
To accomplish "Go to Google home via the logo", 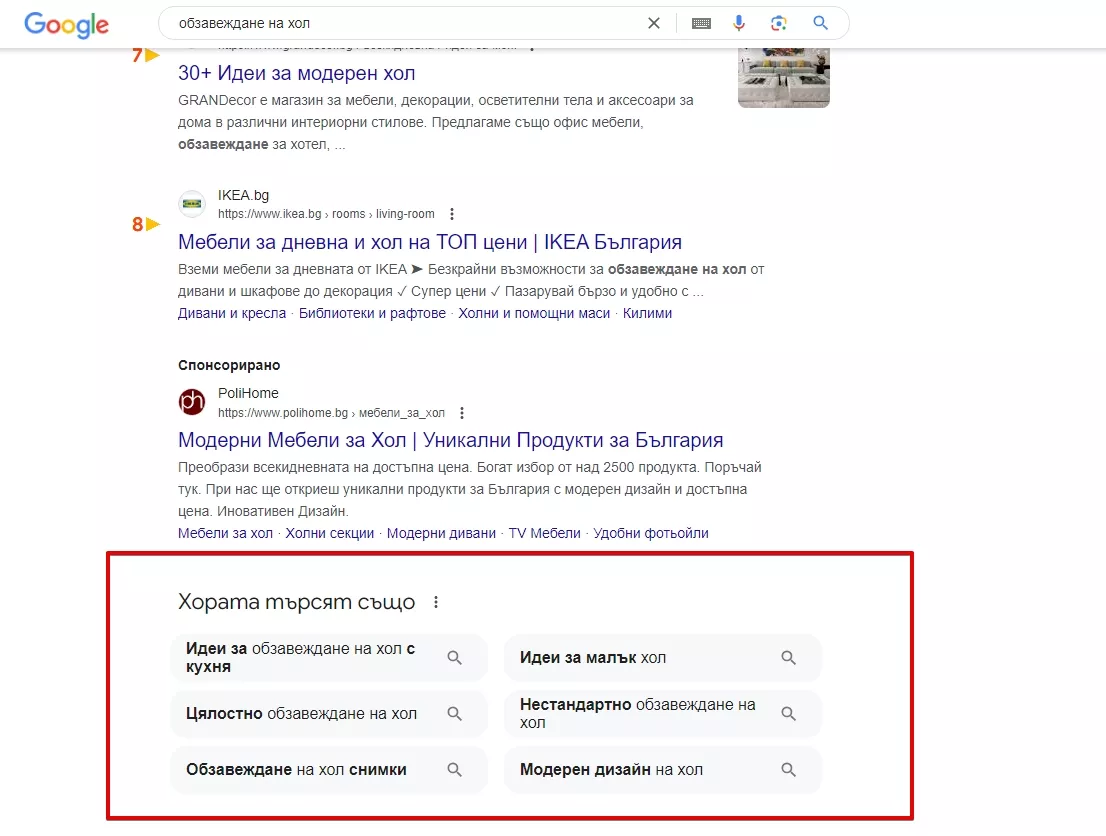I will (x=66, y=25).
